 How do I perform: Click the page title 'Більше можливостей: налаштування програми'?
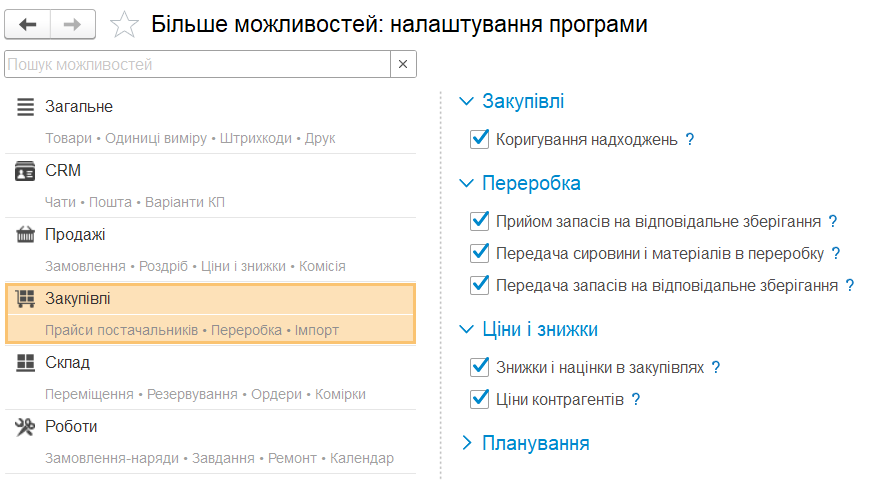pyautogui.click(x=399, y=24)
